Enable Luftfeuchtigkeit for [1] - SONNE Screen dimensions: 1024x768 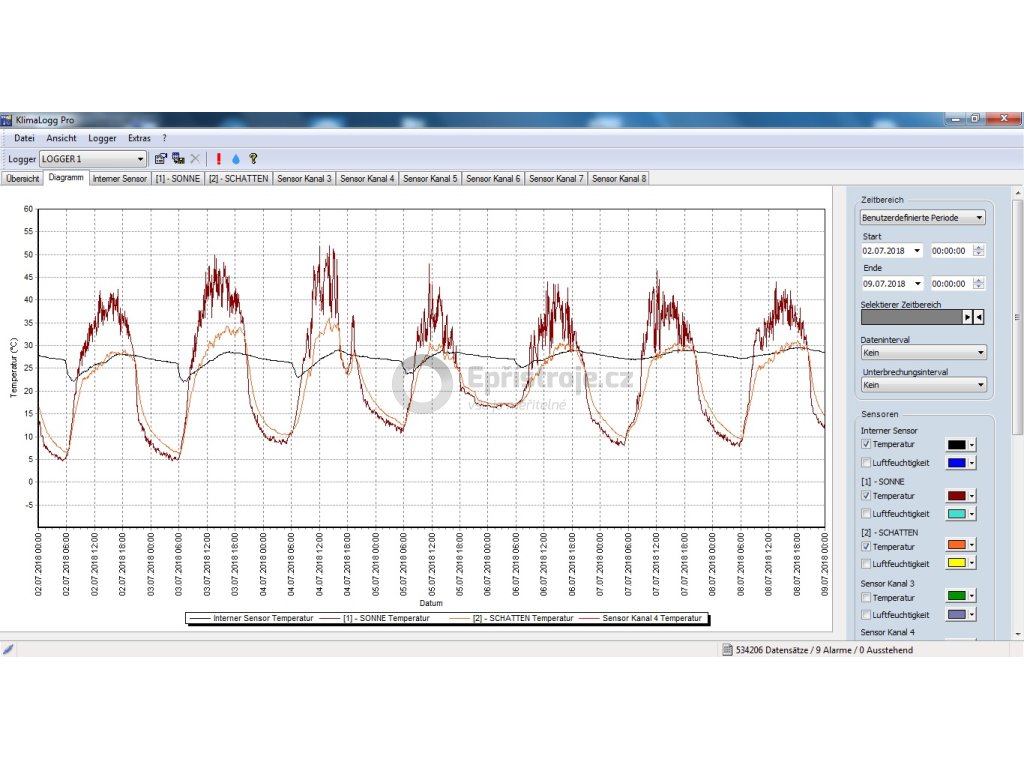click(x=866, y=514)
